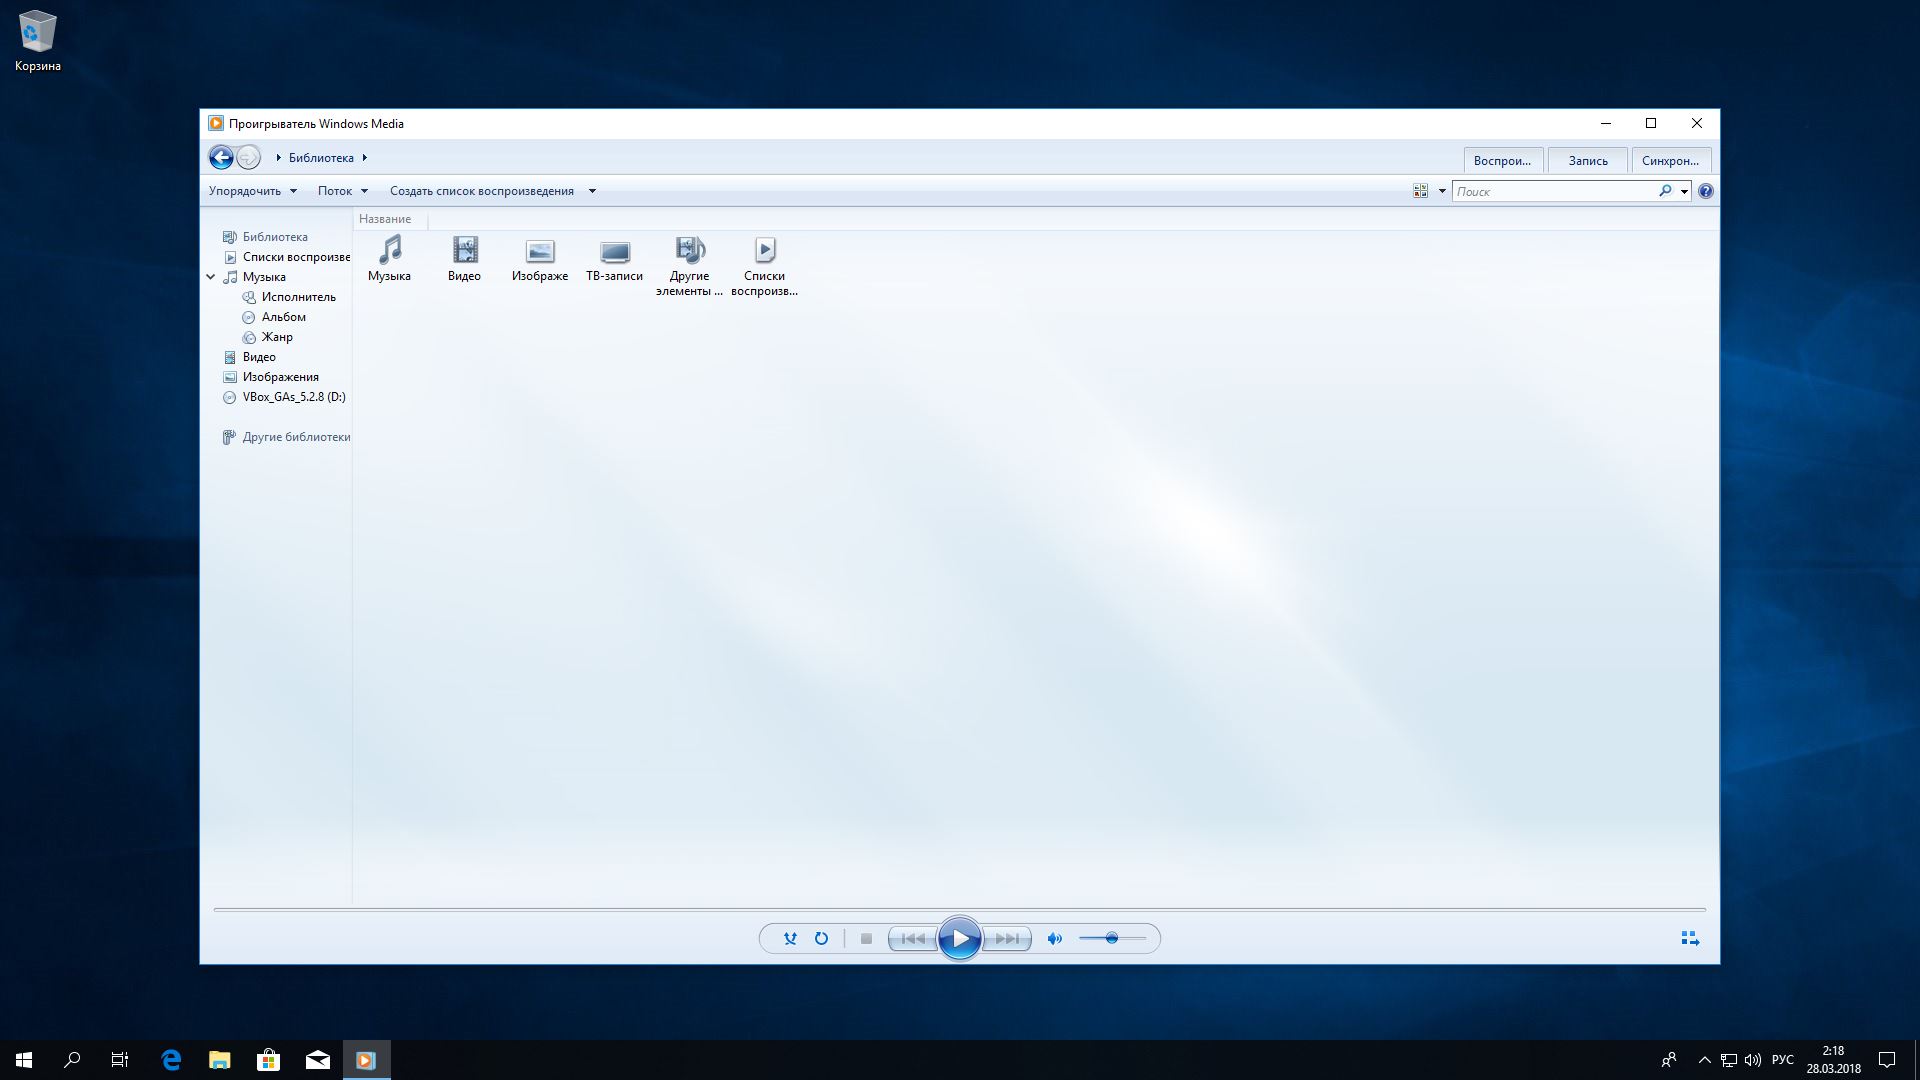Collapse the Музыка tree node
This screenshot has width=1920, height=1080.
pos(211,277)
